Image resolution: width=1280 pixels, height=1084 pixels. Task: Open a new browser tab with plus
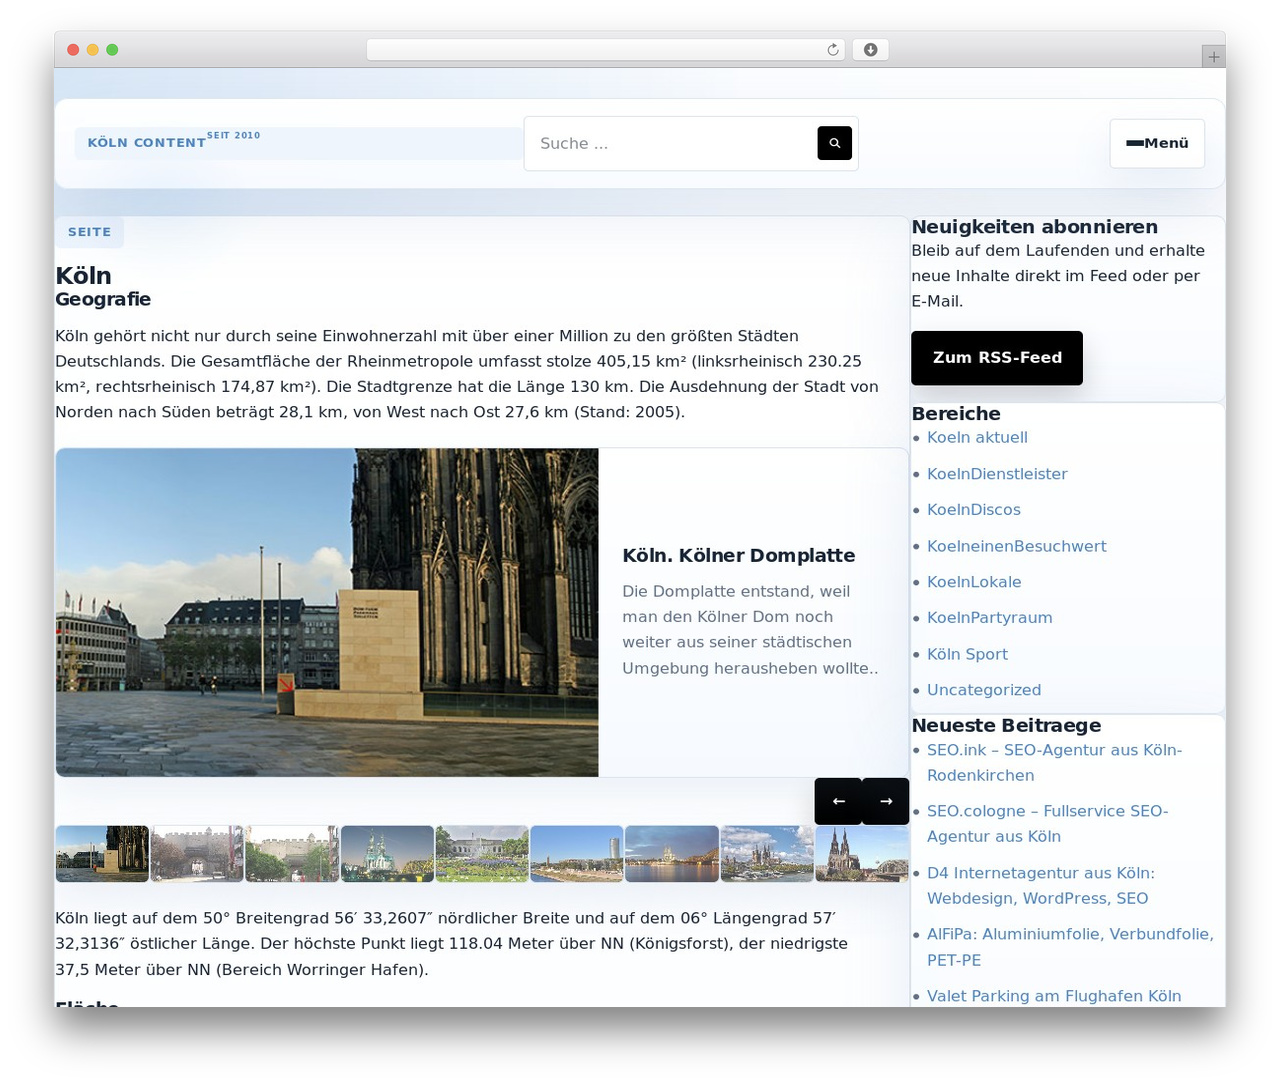click(1213, 56)
